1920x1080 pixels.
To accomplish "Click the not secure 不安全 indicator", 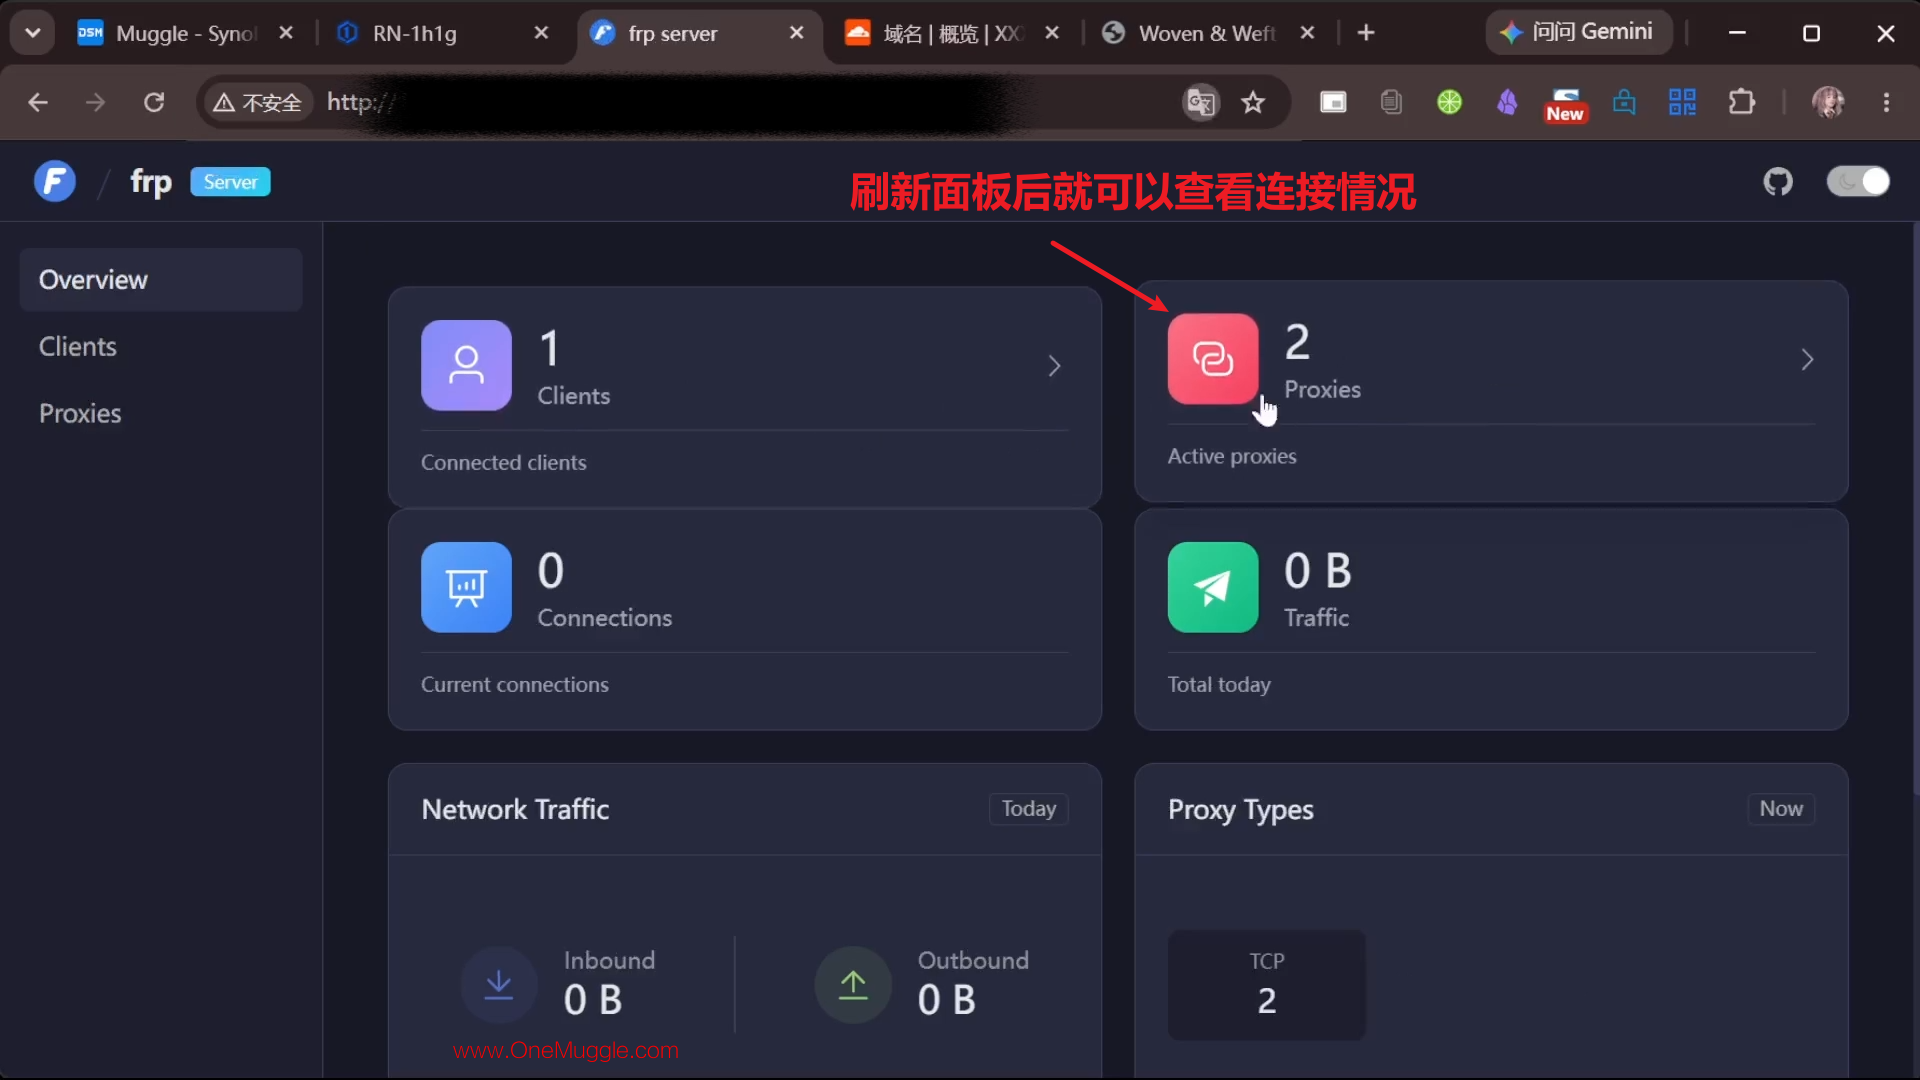I will coord(258,102).
